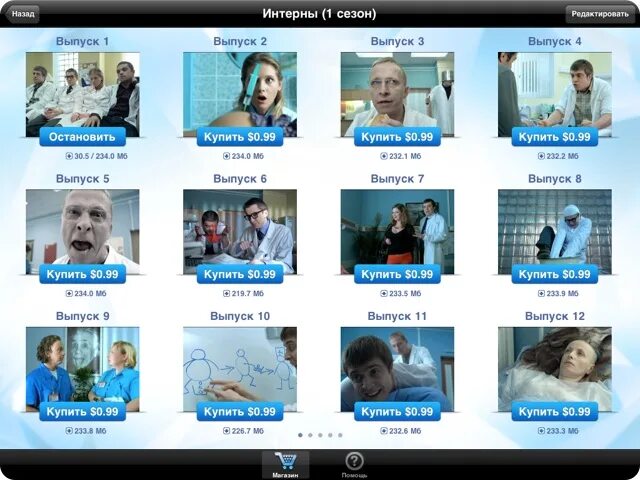The width and height of the screenshot is (640, 480).
Task: Open the Помощь help tab
Action: click(x=354, y=465)
